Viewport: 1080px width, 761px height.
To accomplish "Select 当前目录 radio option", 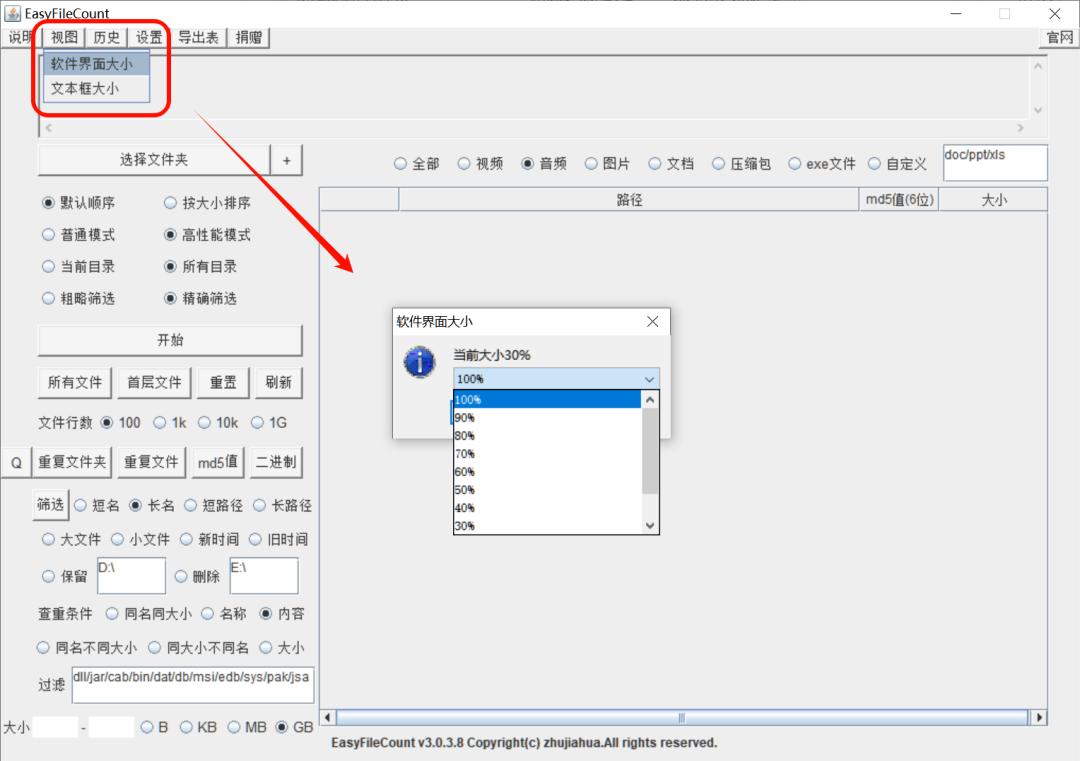I will [x=79, y=267].
